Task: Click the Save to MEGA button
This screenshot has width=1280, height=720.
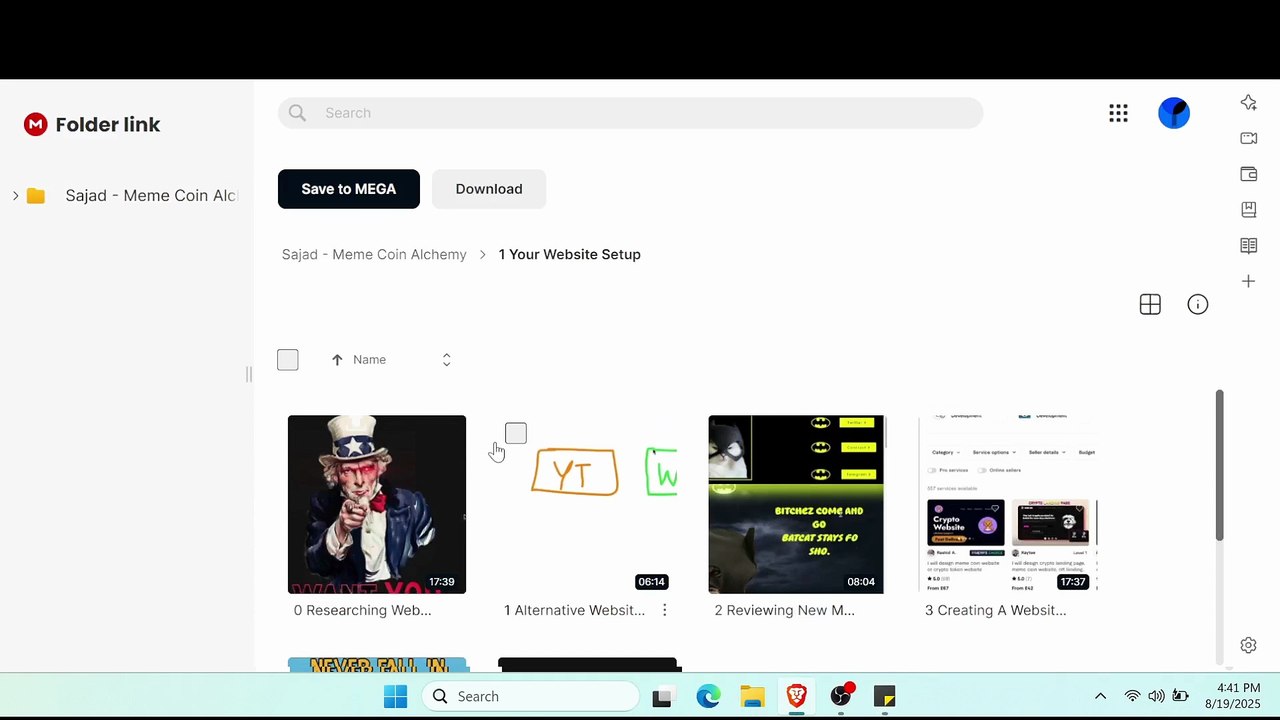Action: pyautogui.click(x=349, y=189)
